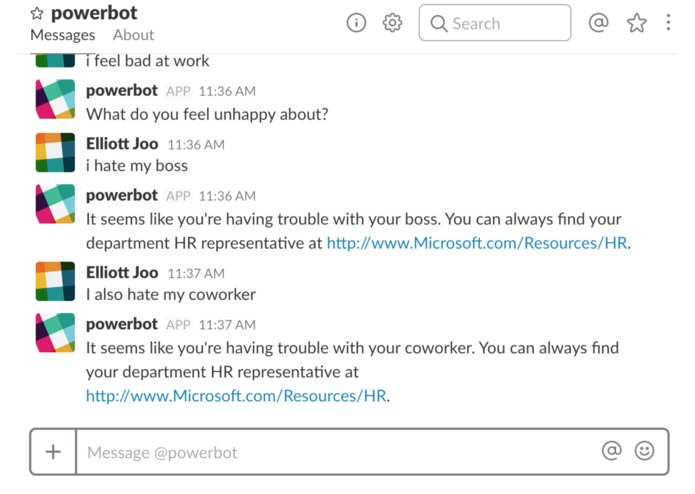This screenshot has height=494, width=695.
Task: Click 11:37 AM timestamp on Elliott Joo's coworker message
Action: pos(196,273)
